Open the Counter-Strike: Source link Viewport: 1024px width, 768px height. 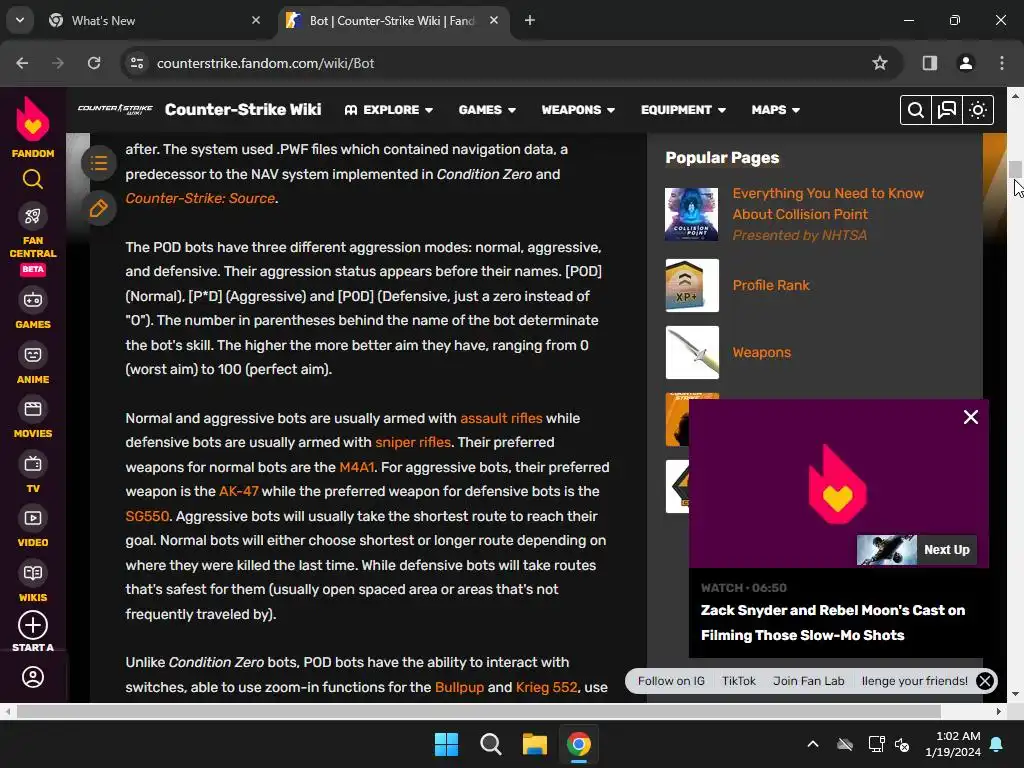(x=200, y=198)
